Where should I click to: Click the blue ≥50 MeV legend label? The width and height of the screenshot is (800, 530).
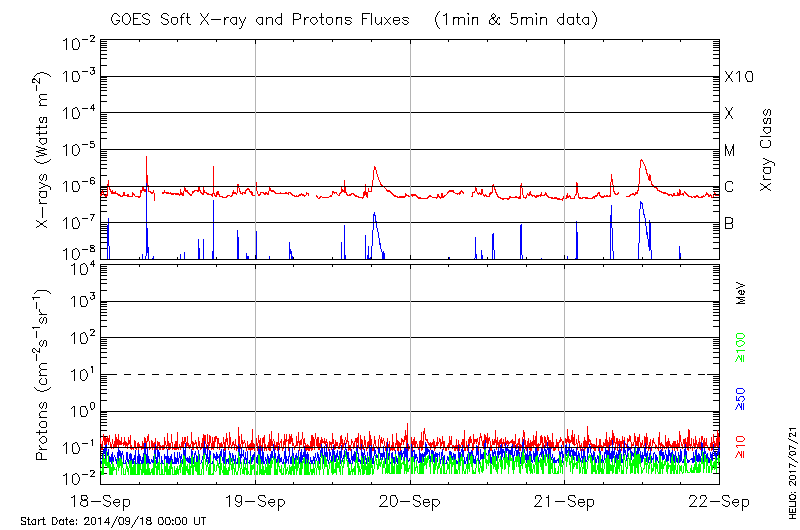click(x=741, y=398)
